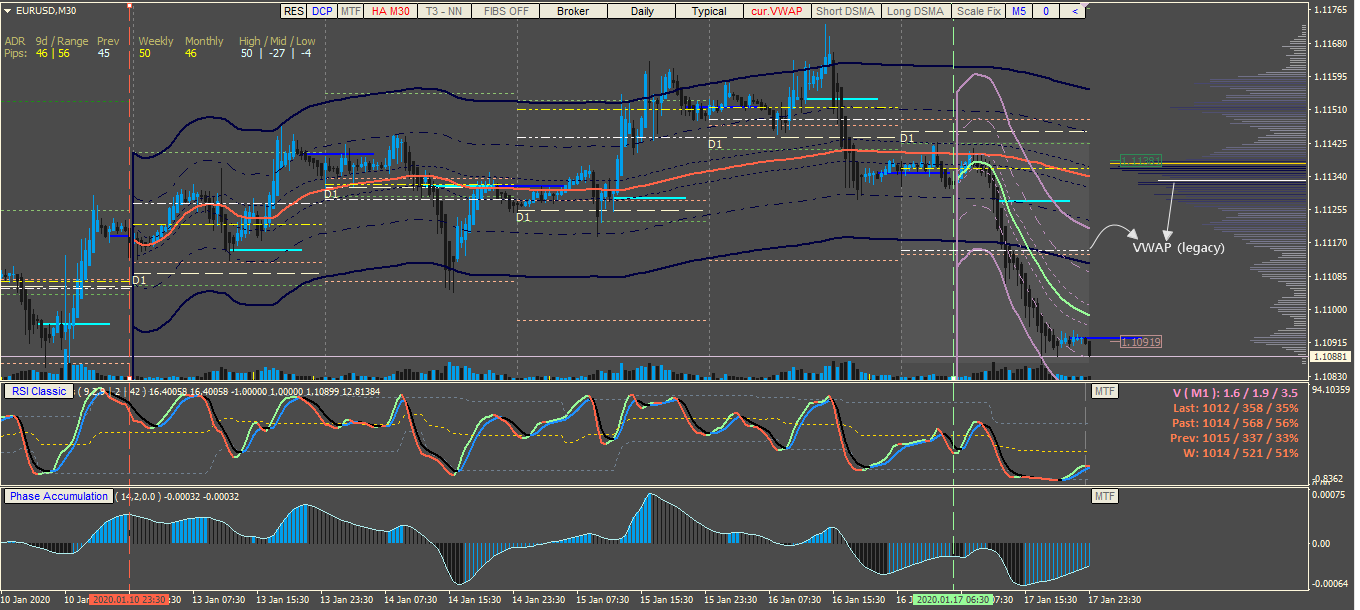
Task: Toggle the RES button in top bar
Action: pyautogui.click(x=293, y=12)
